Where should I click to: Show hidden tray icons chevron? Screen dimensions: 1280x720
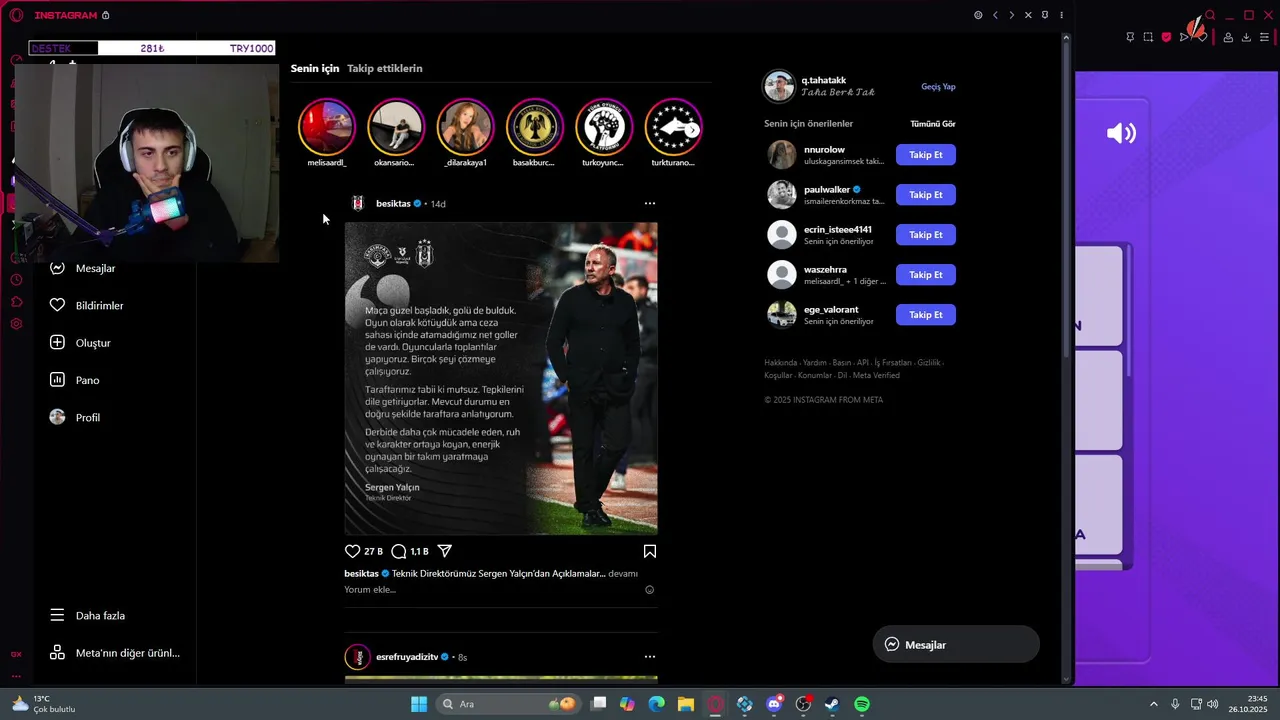click(1154, 704)
